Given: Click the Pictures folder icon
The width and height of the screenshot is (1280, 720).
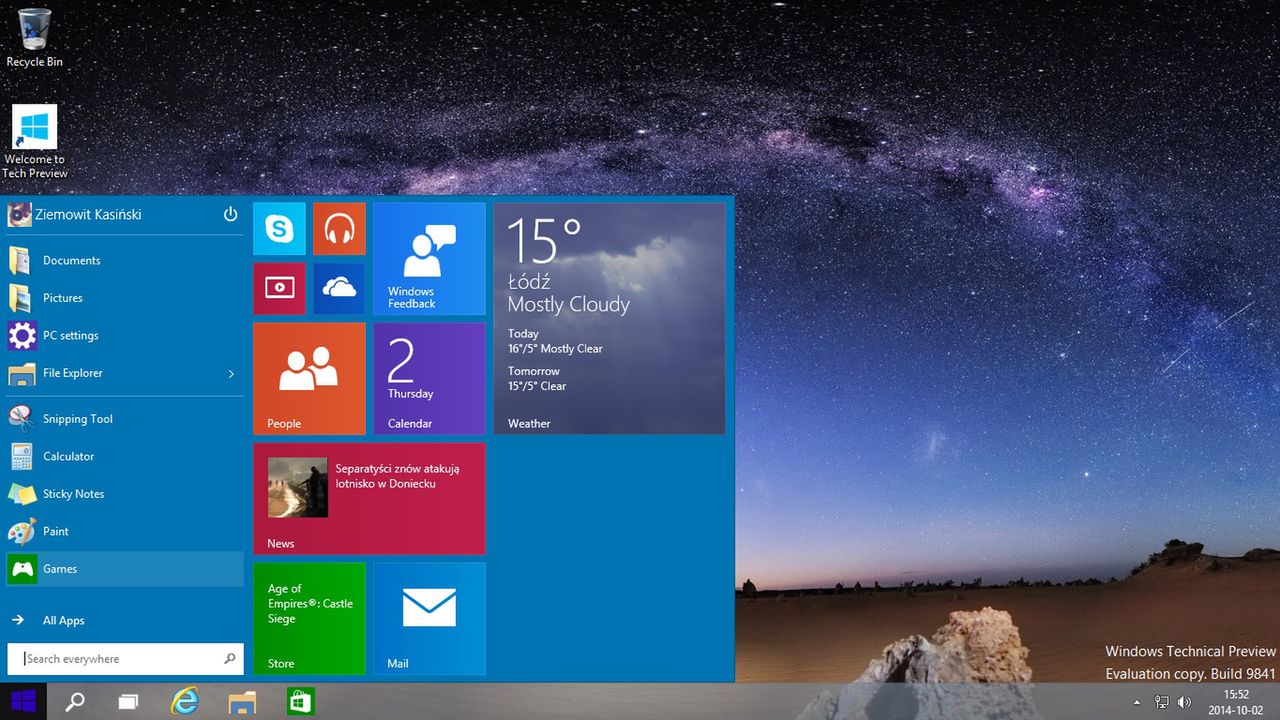Looking at the screenshot, I should click(x=20, y=298).
